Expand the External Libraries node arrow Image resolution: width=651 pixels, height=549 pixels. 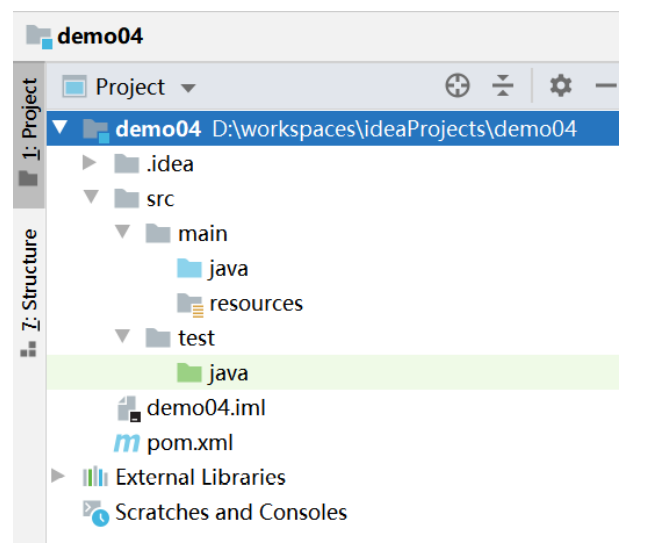[x=58, y=476]
